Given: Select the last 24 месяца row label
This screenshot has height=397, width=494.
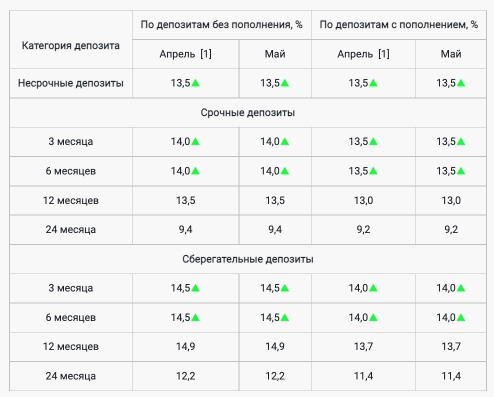Looking at the screenshot, I should (71, 376).
